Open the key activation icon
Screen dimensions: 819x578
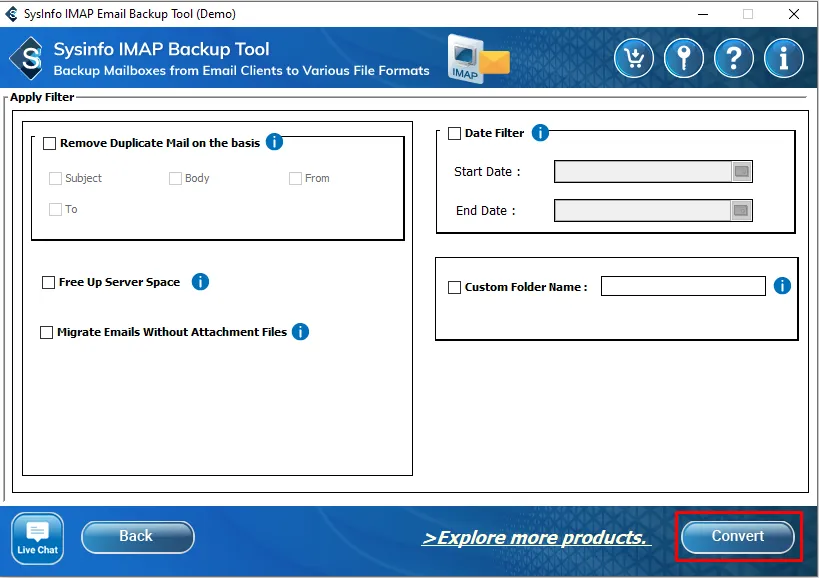coord(684,58)
